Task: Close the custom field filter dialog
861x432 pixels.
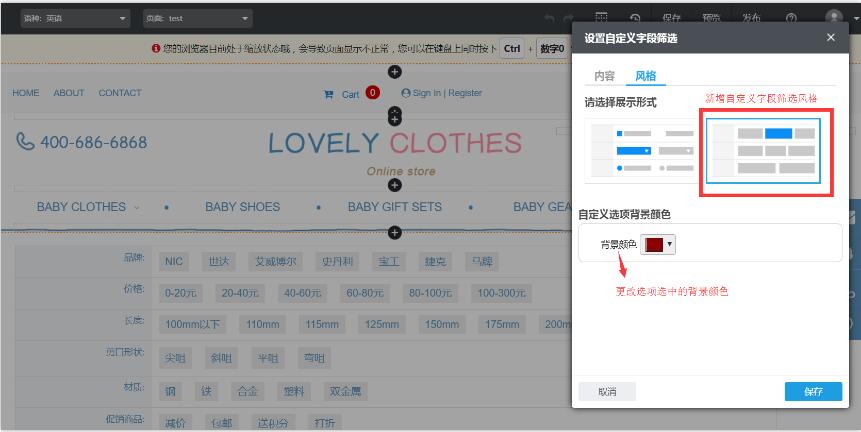Action: pos(830,37)
